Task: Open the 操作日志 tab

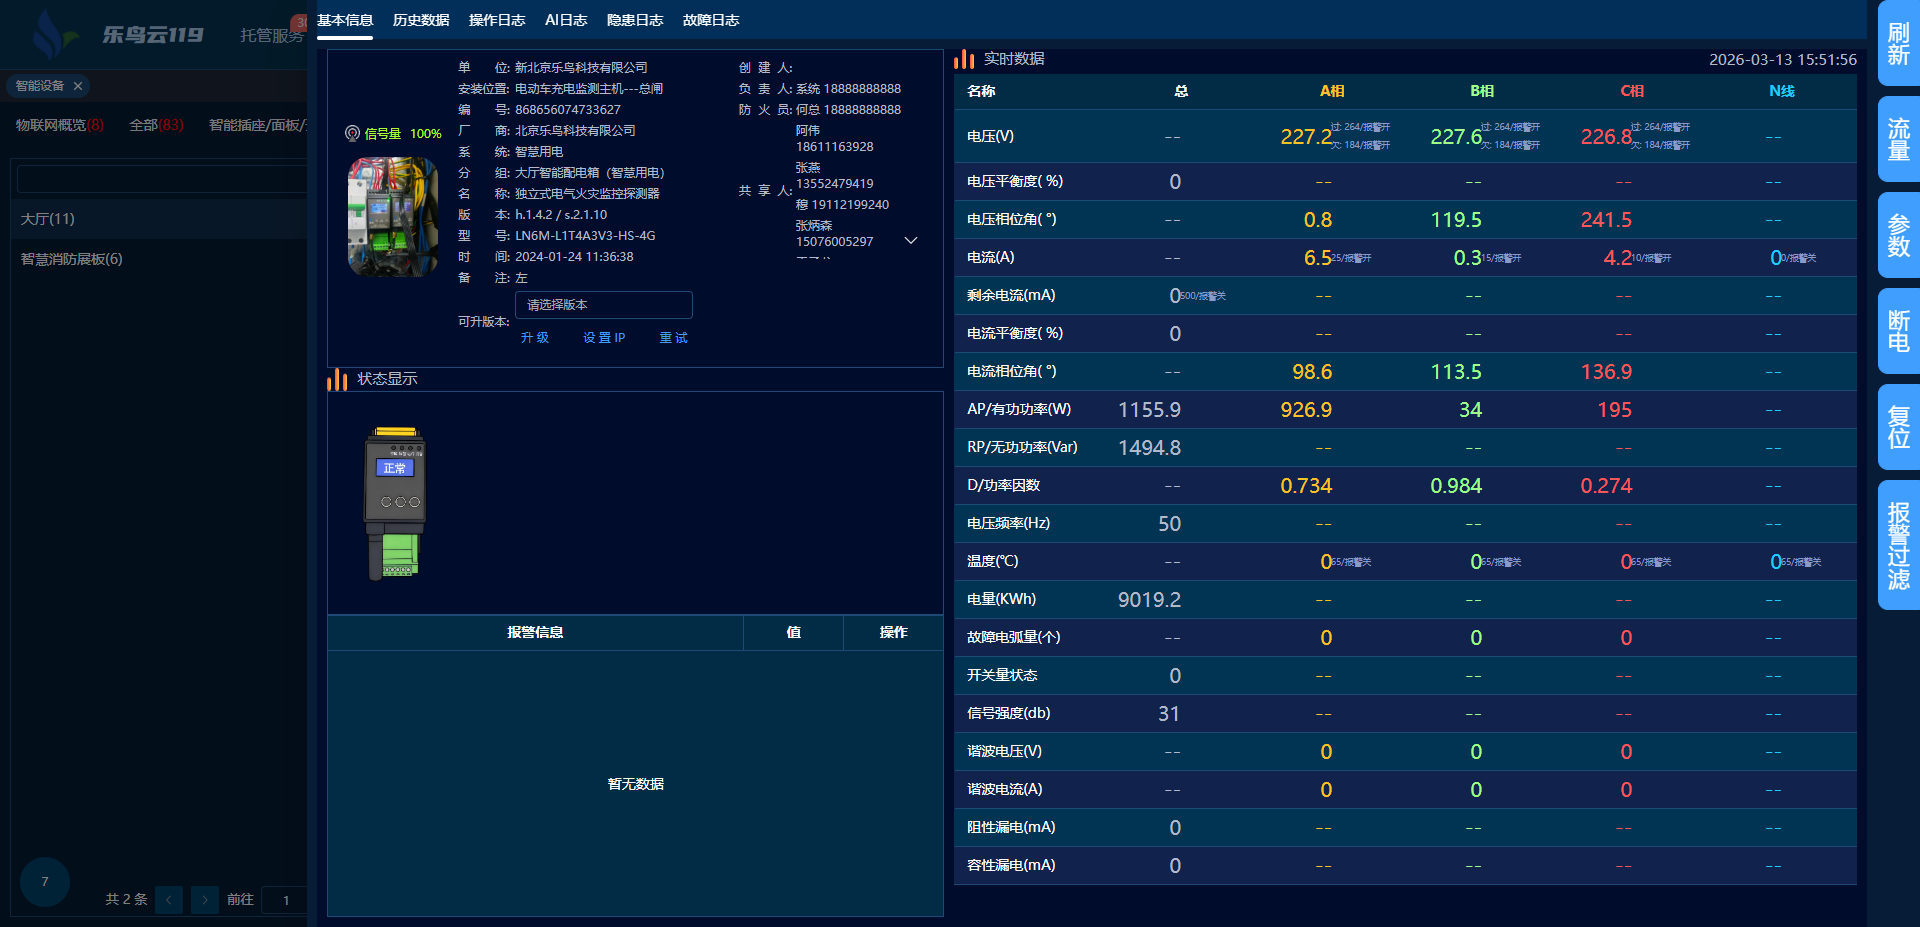Action: click(497, 20)
